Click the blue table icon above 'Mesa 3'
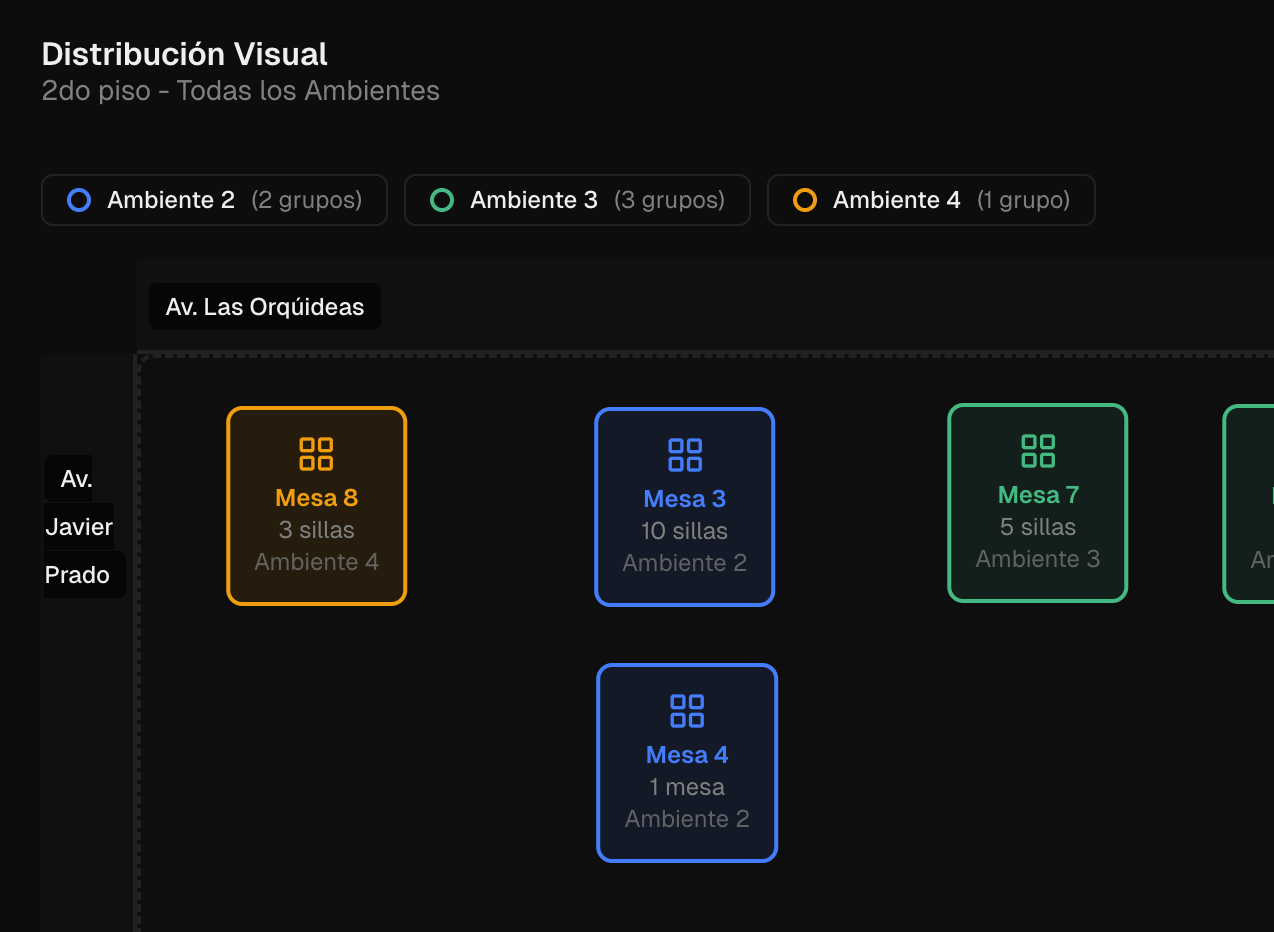The width and height of the screenshot is (1274, 932). coord(684,454)
